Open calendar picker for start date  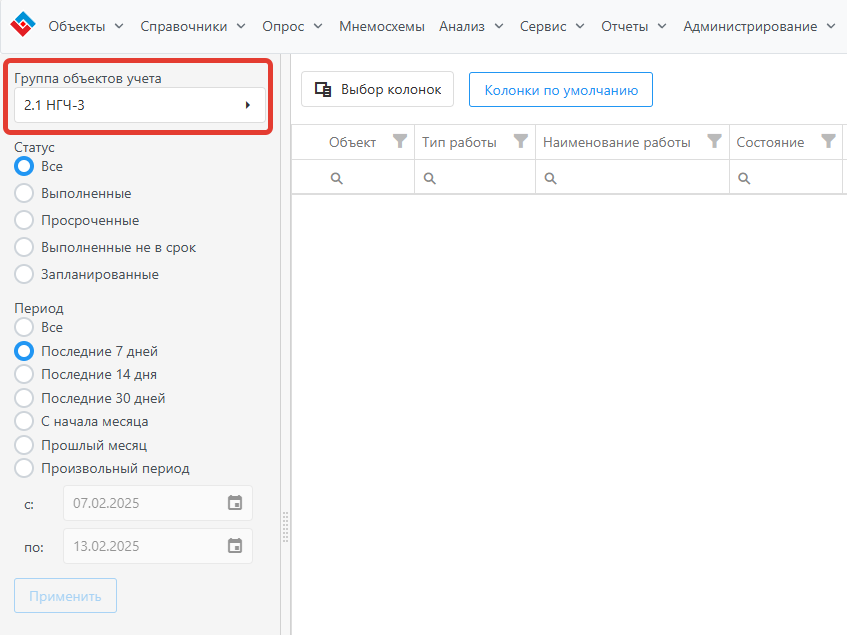[235, 503]
